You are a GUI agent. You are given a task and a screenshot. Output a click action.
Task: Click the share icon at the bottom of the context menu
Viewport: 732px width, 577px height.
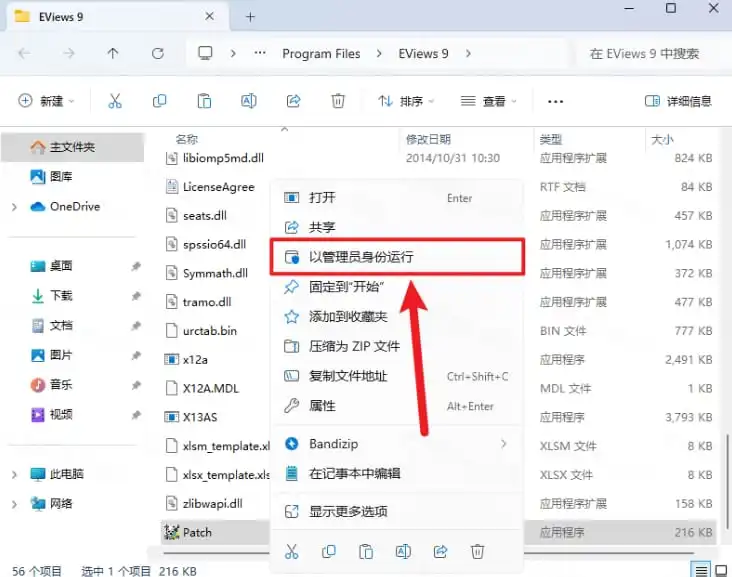440,552
